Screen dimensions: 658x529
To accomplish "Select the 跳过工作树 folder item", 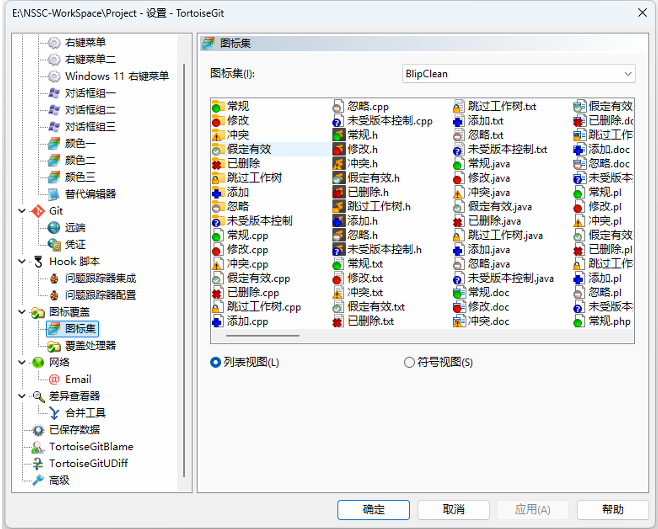I will coord(247,178).
